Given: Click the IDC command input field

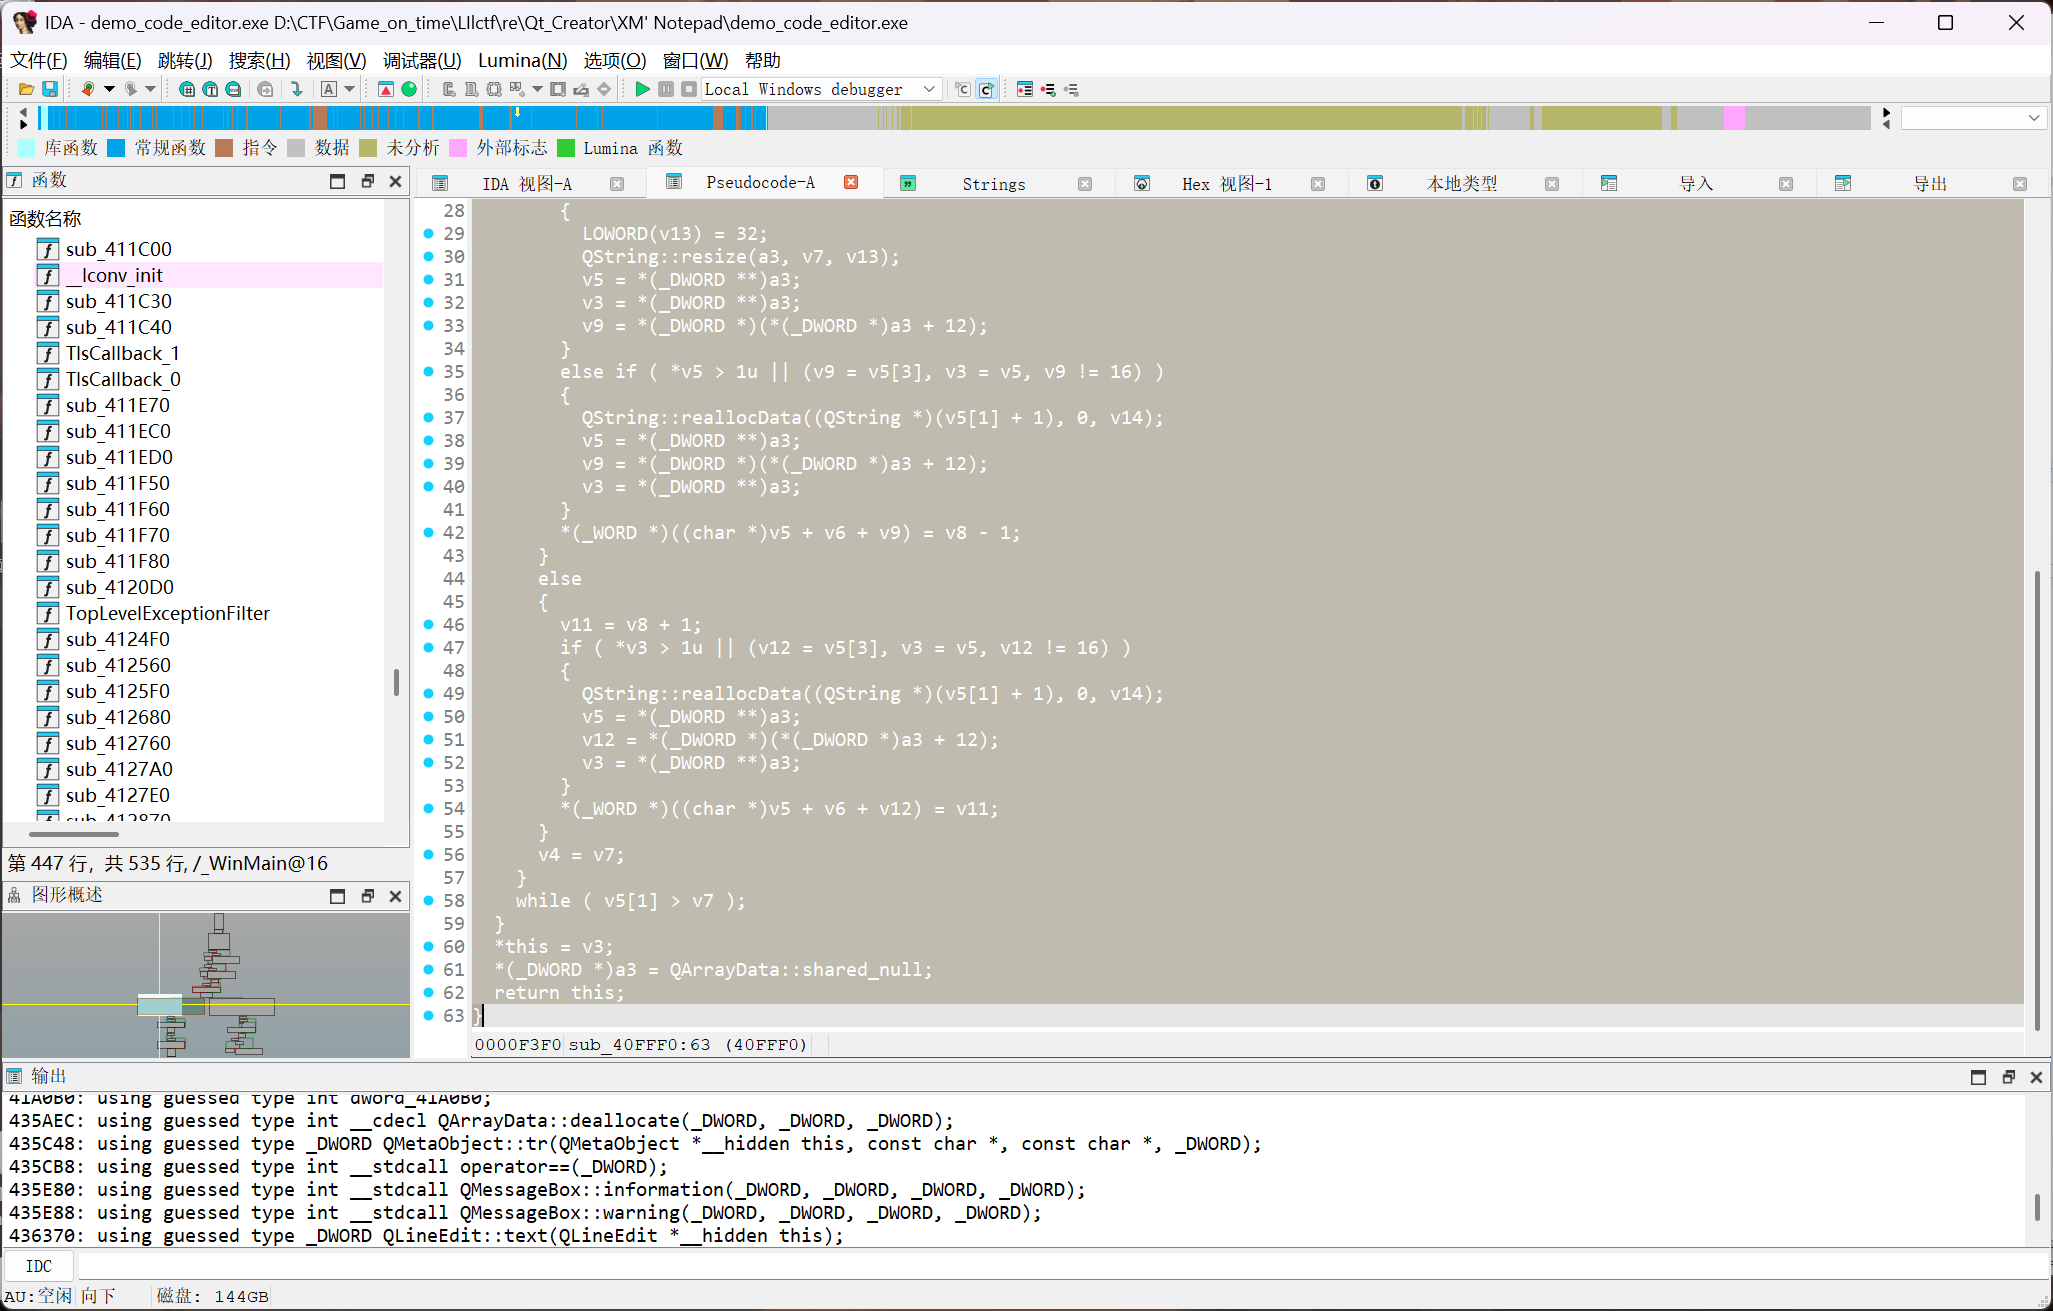Looking at the screenshot, I should [1000, 1265].
